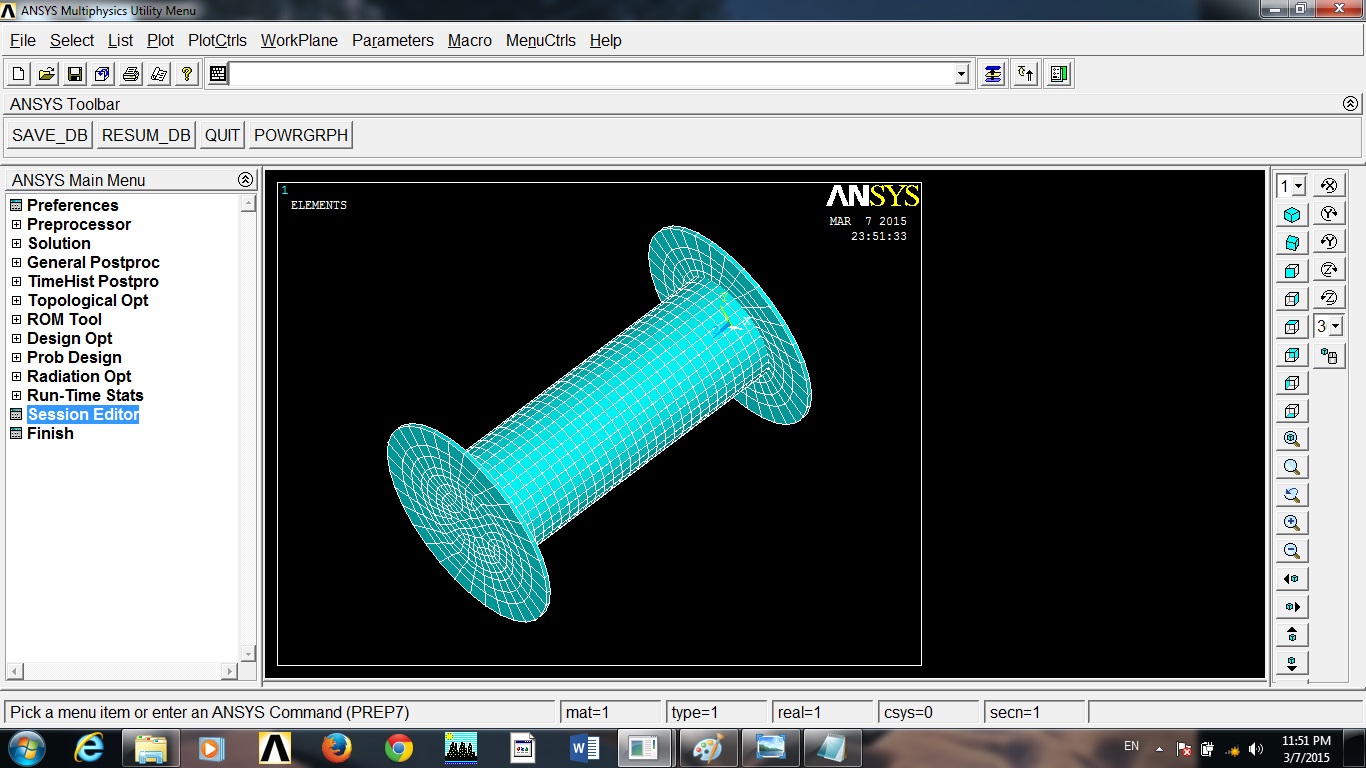Click the Open ANSYS File icon

[x=47, y=74]
